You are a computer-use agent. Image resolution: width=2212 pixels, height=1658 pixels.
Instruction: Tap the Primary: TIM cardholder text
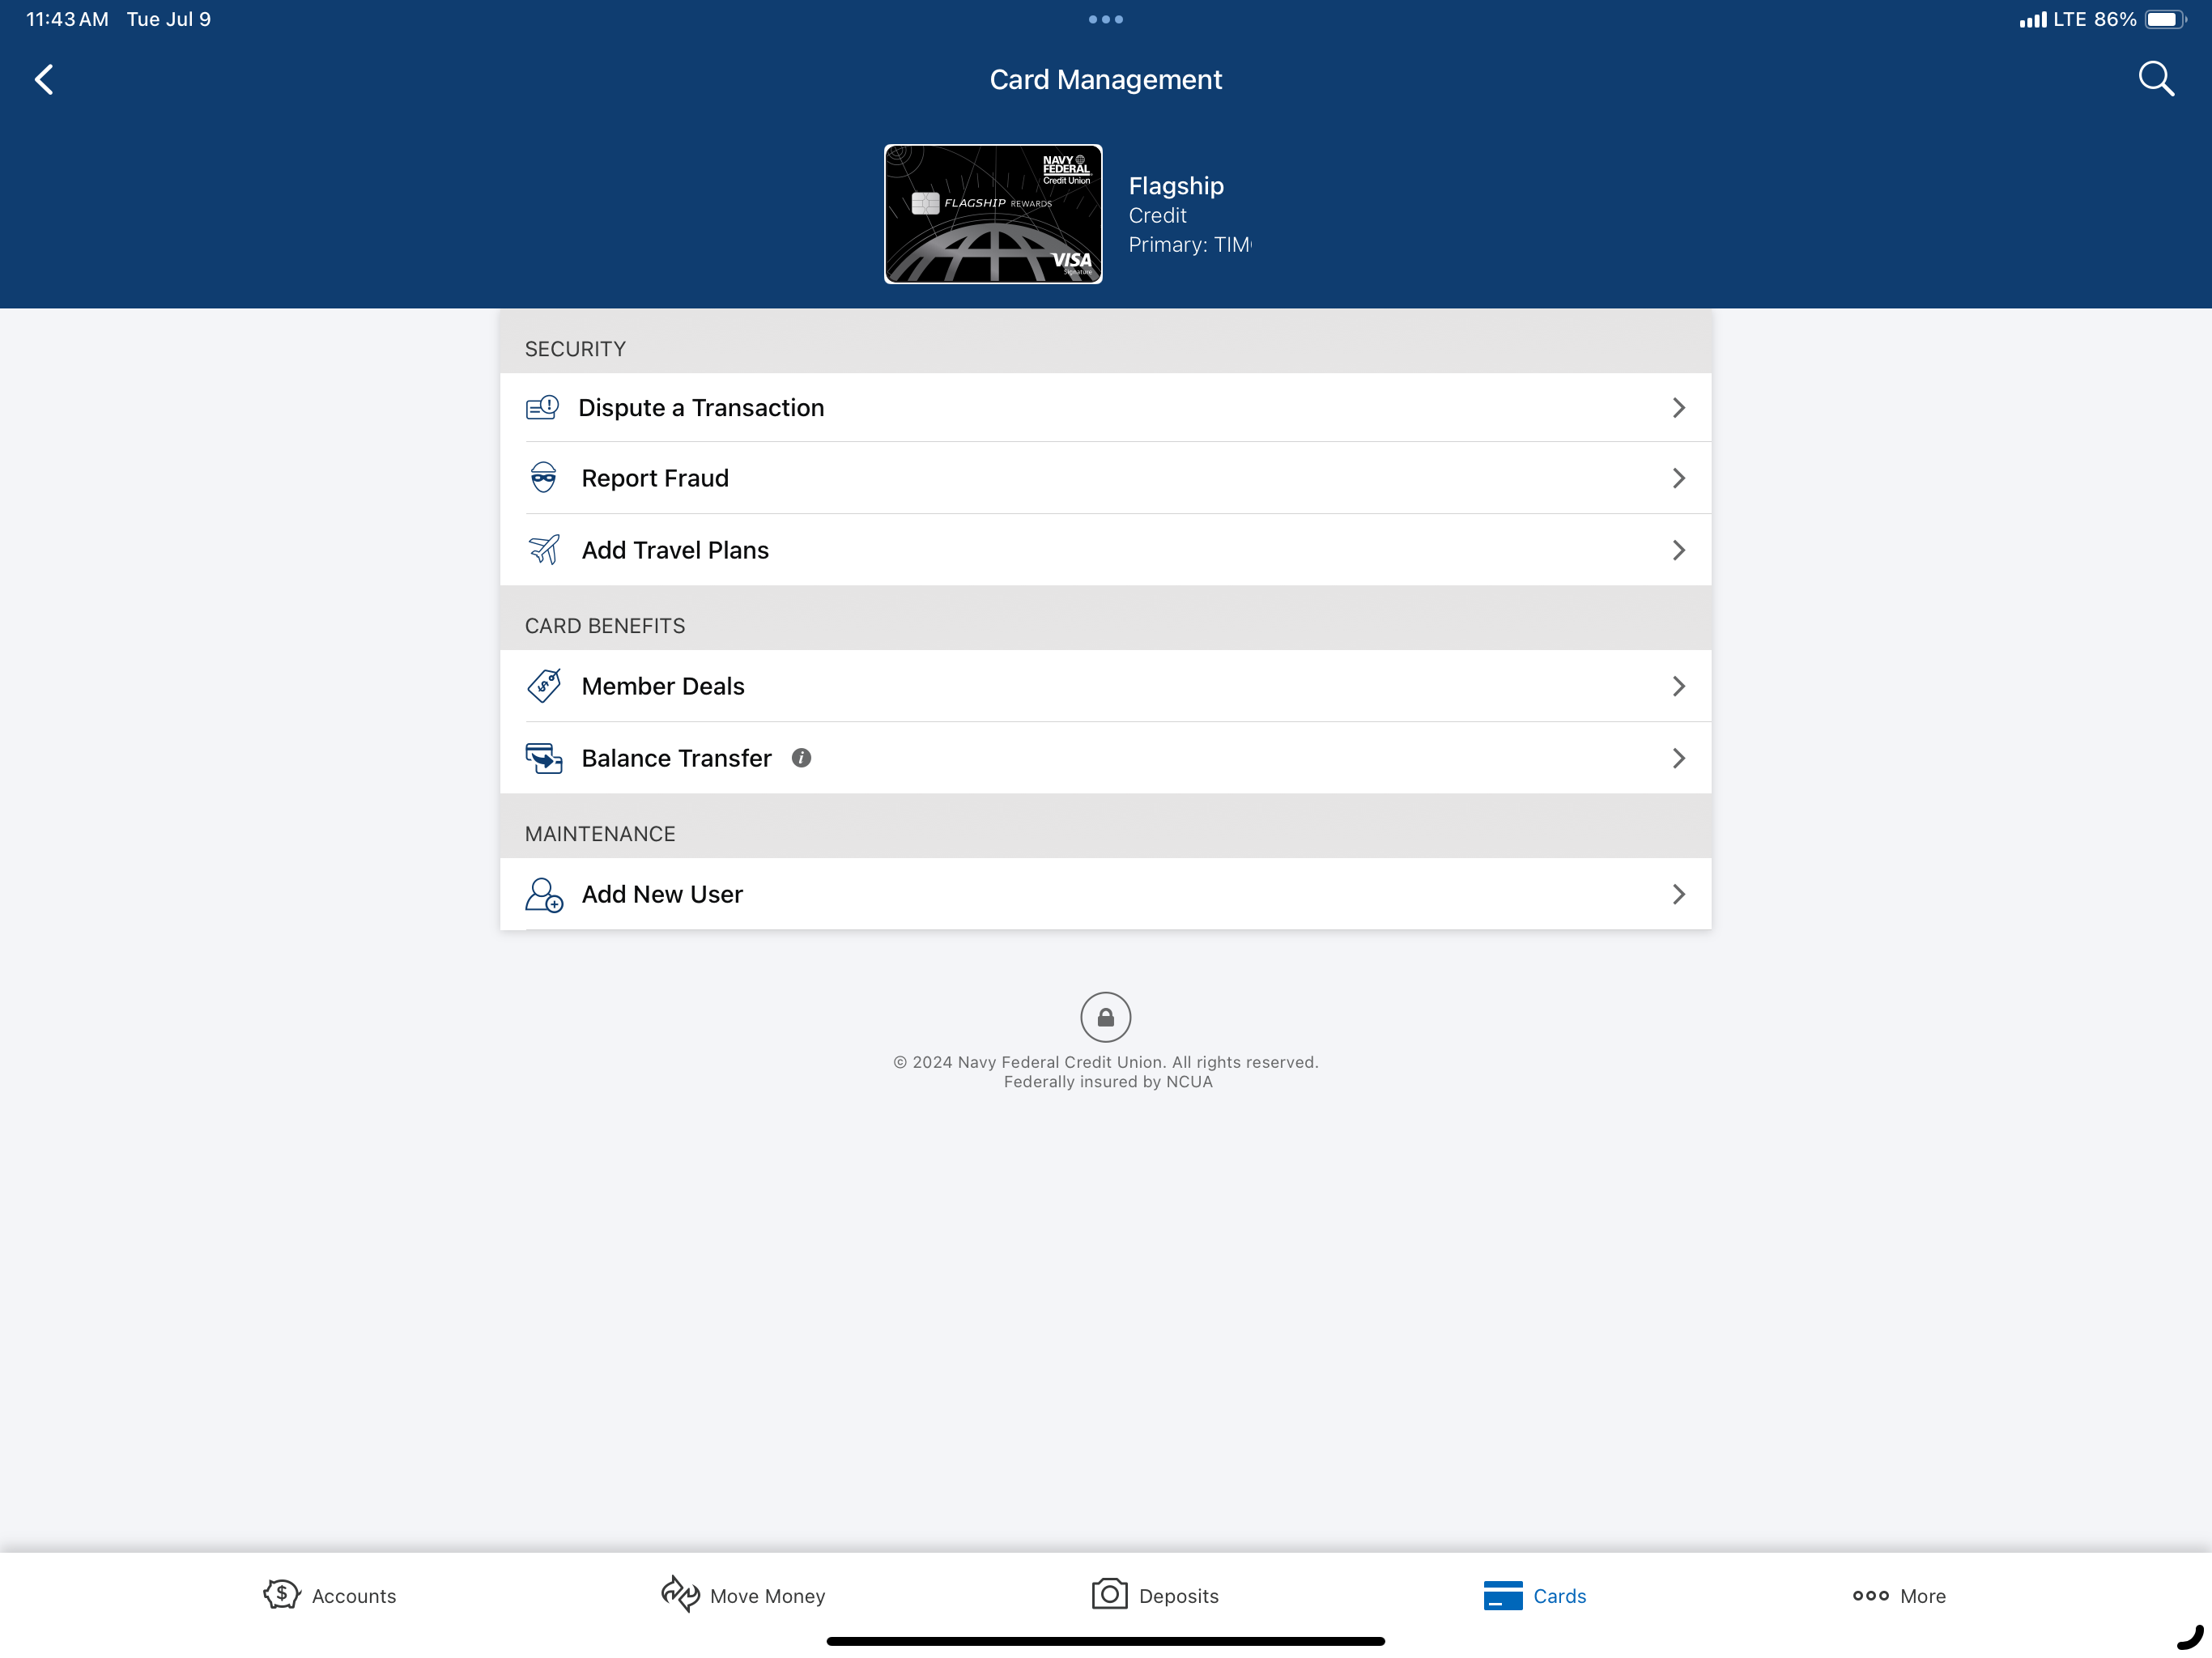1190,245
